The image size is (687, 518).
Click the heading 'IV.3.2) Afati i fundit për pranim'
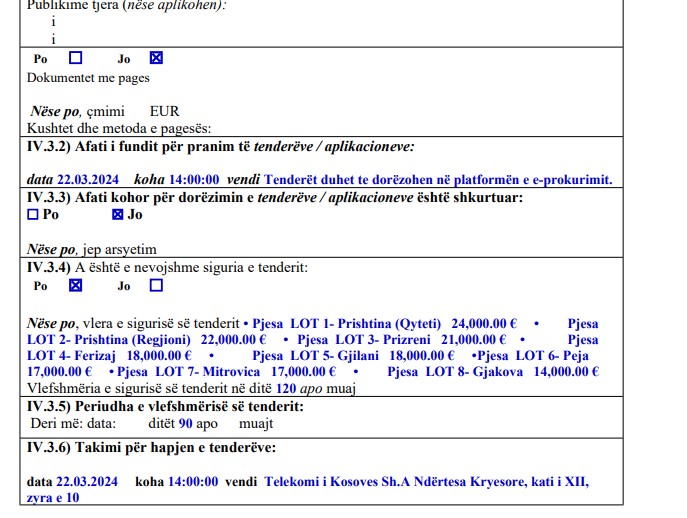pos(138,146)
